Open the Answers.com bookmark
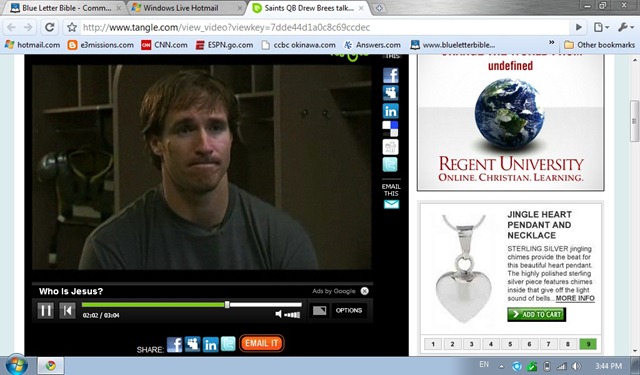640x375 pixels. click(372, 45)
